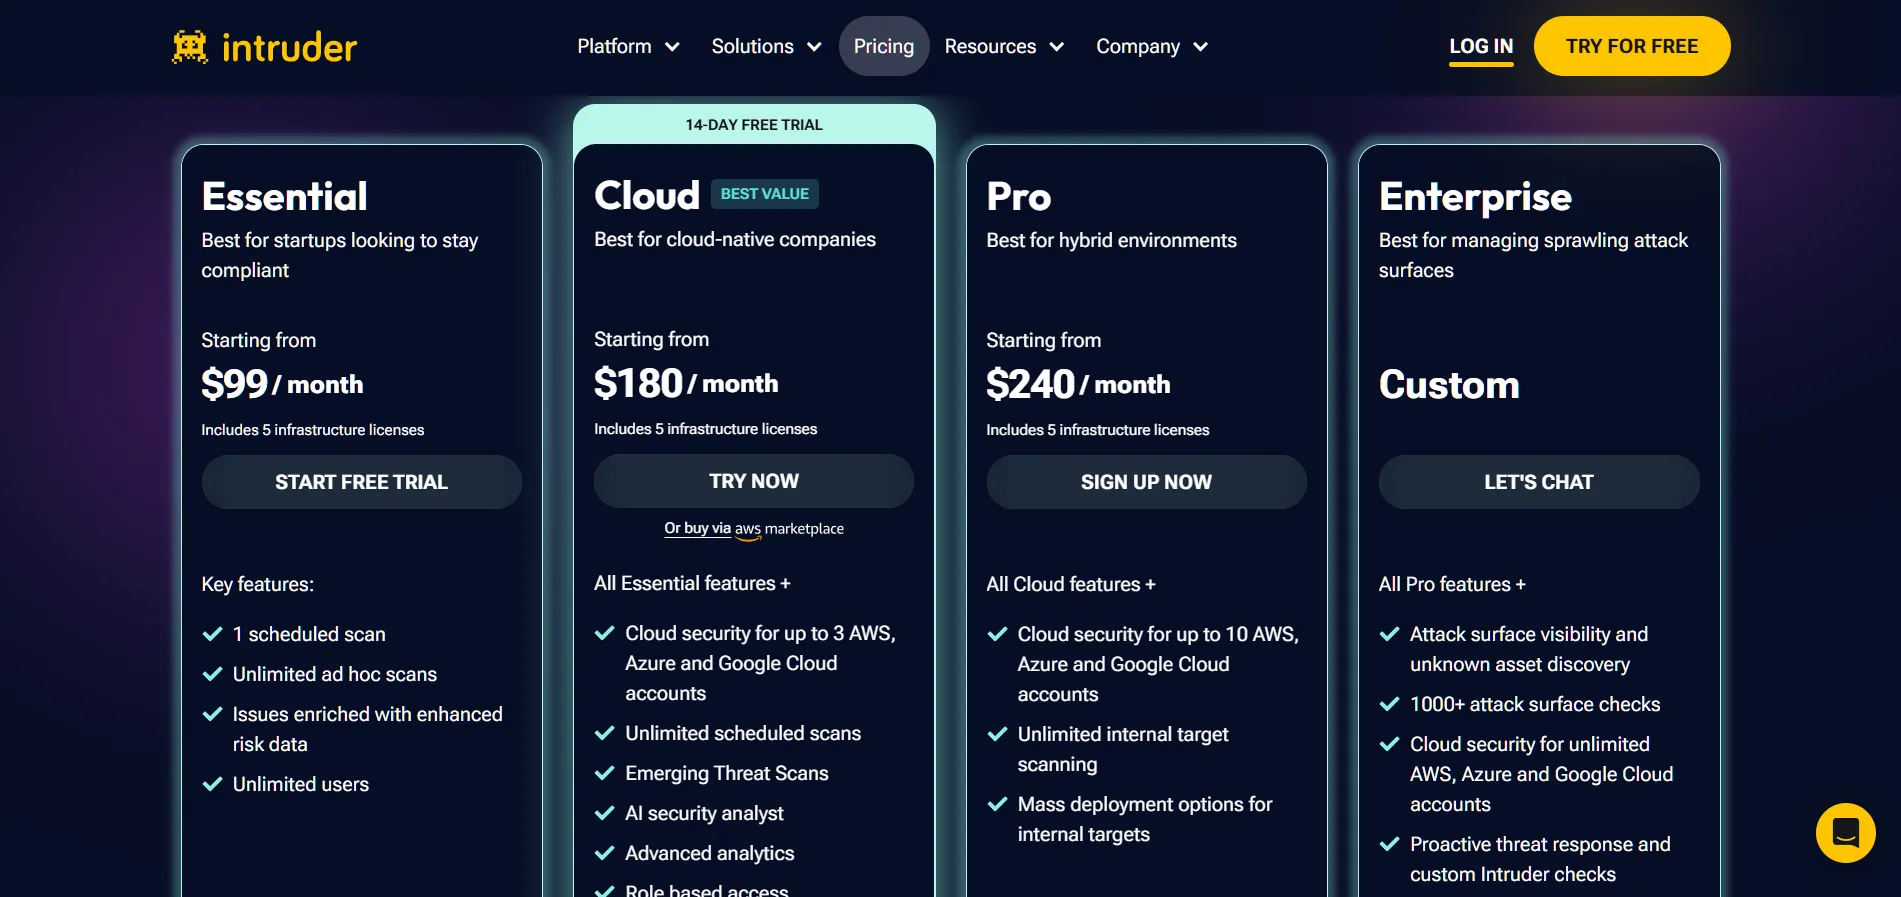Viewport: 1901px width, 897px height.
Task: Click 'All Cloud features +' text
Action: coord(1071,584)
